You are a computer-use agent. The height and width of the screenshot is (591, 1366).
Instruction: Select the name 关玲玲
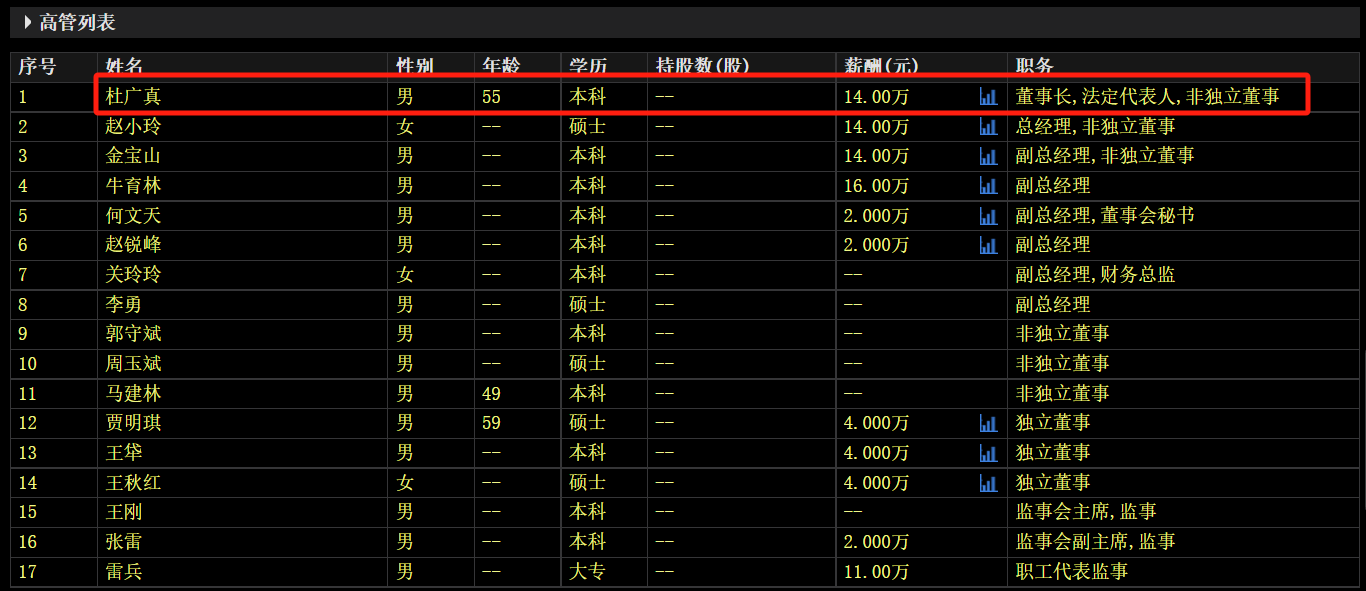pyautogui.click(x=133, y=275)
